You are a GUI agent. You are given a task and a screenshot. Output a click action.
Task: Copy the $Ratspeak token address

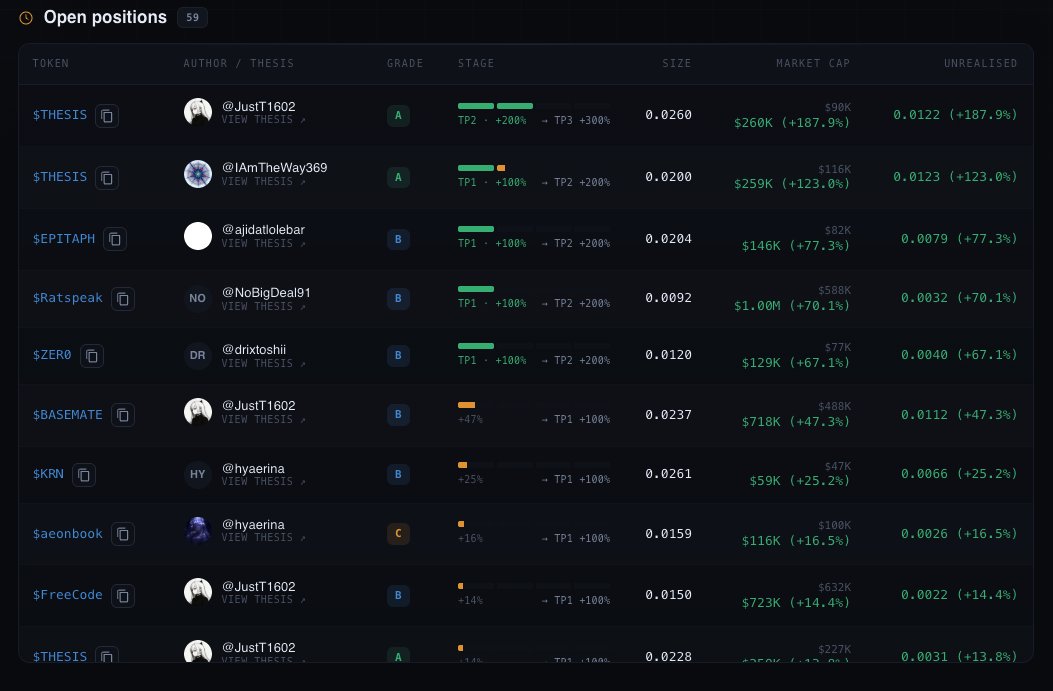(123, 299)
